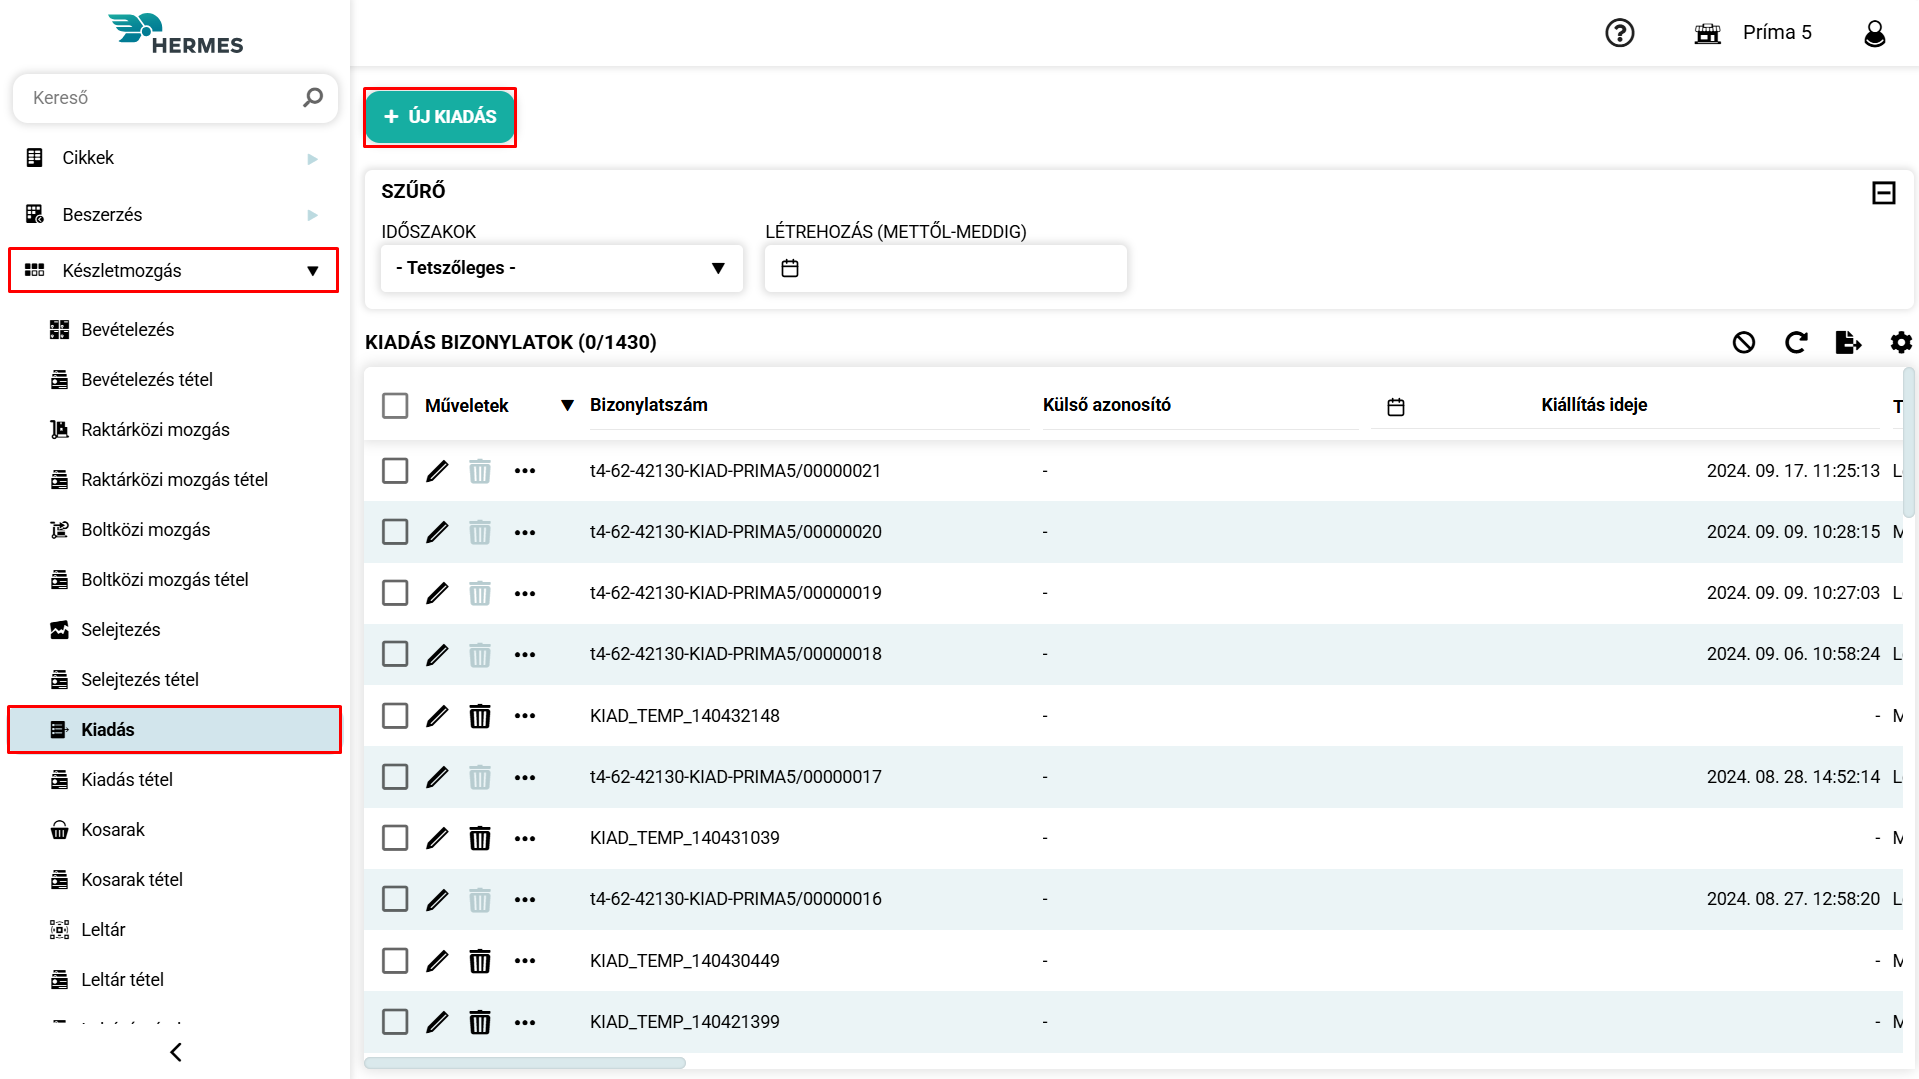The height and width of the screenshot is (1079, 1919).
Task: Toggle the select-all checkbox in header
Action: click(395, 405)
